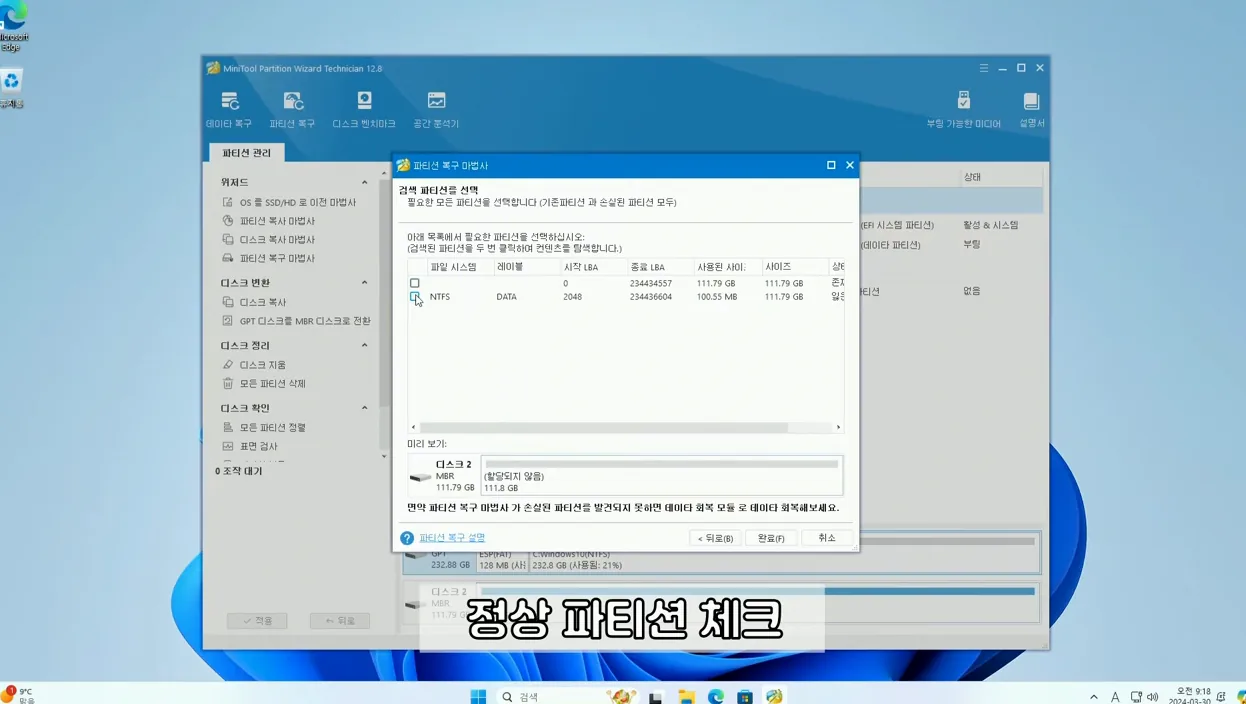Viewport: 1246px width, 704px height.
Task: Choose 모든 파티션 정렬 in sidebar
Action: click(x=264, y=428)
